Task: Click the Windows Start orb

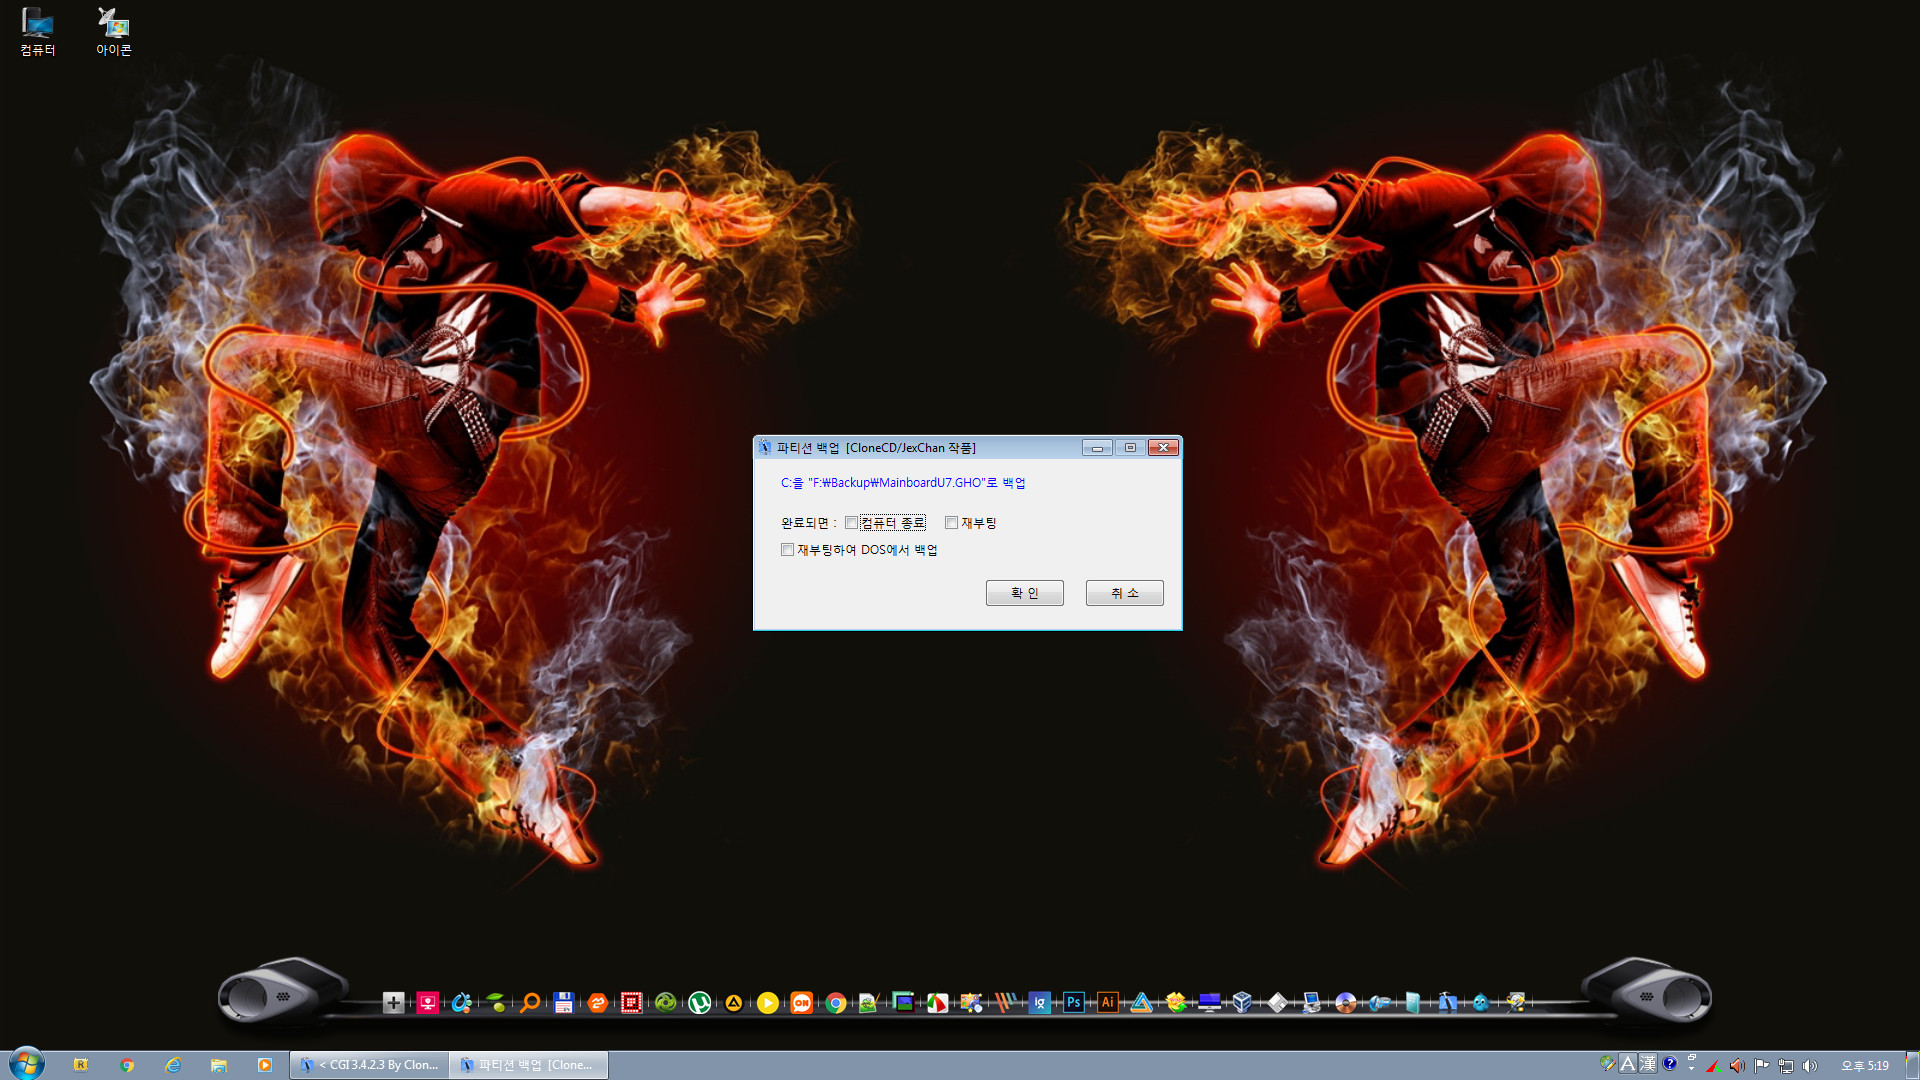Action: coord(27,1064)
